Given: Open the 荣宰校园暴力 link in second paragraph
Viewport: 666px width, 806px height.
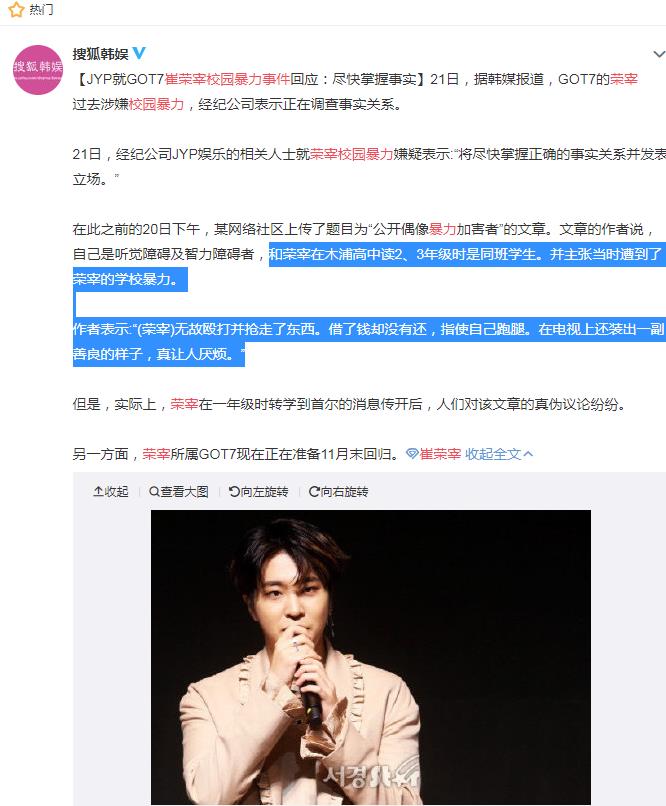Looking at the screenshot, I should point(352,154).
